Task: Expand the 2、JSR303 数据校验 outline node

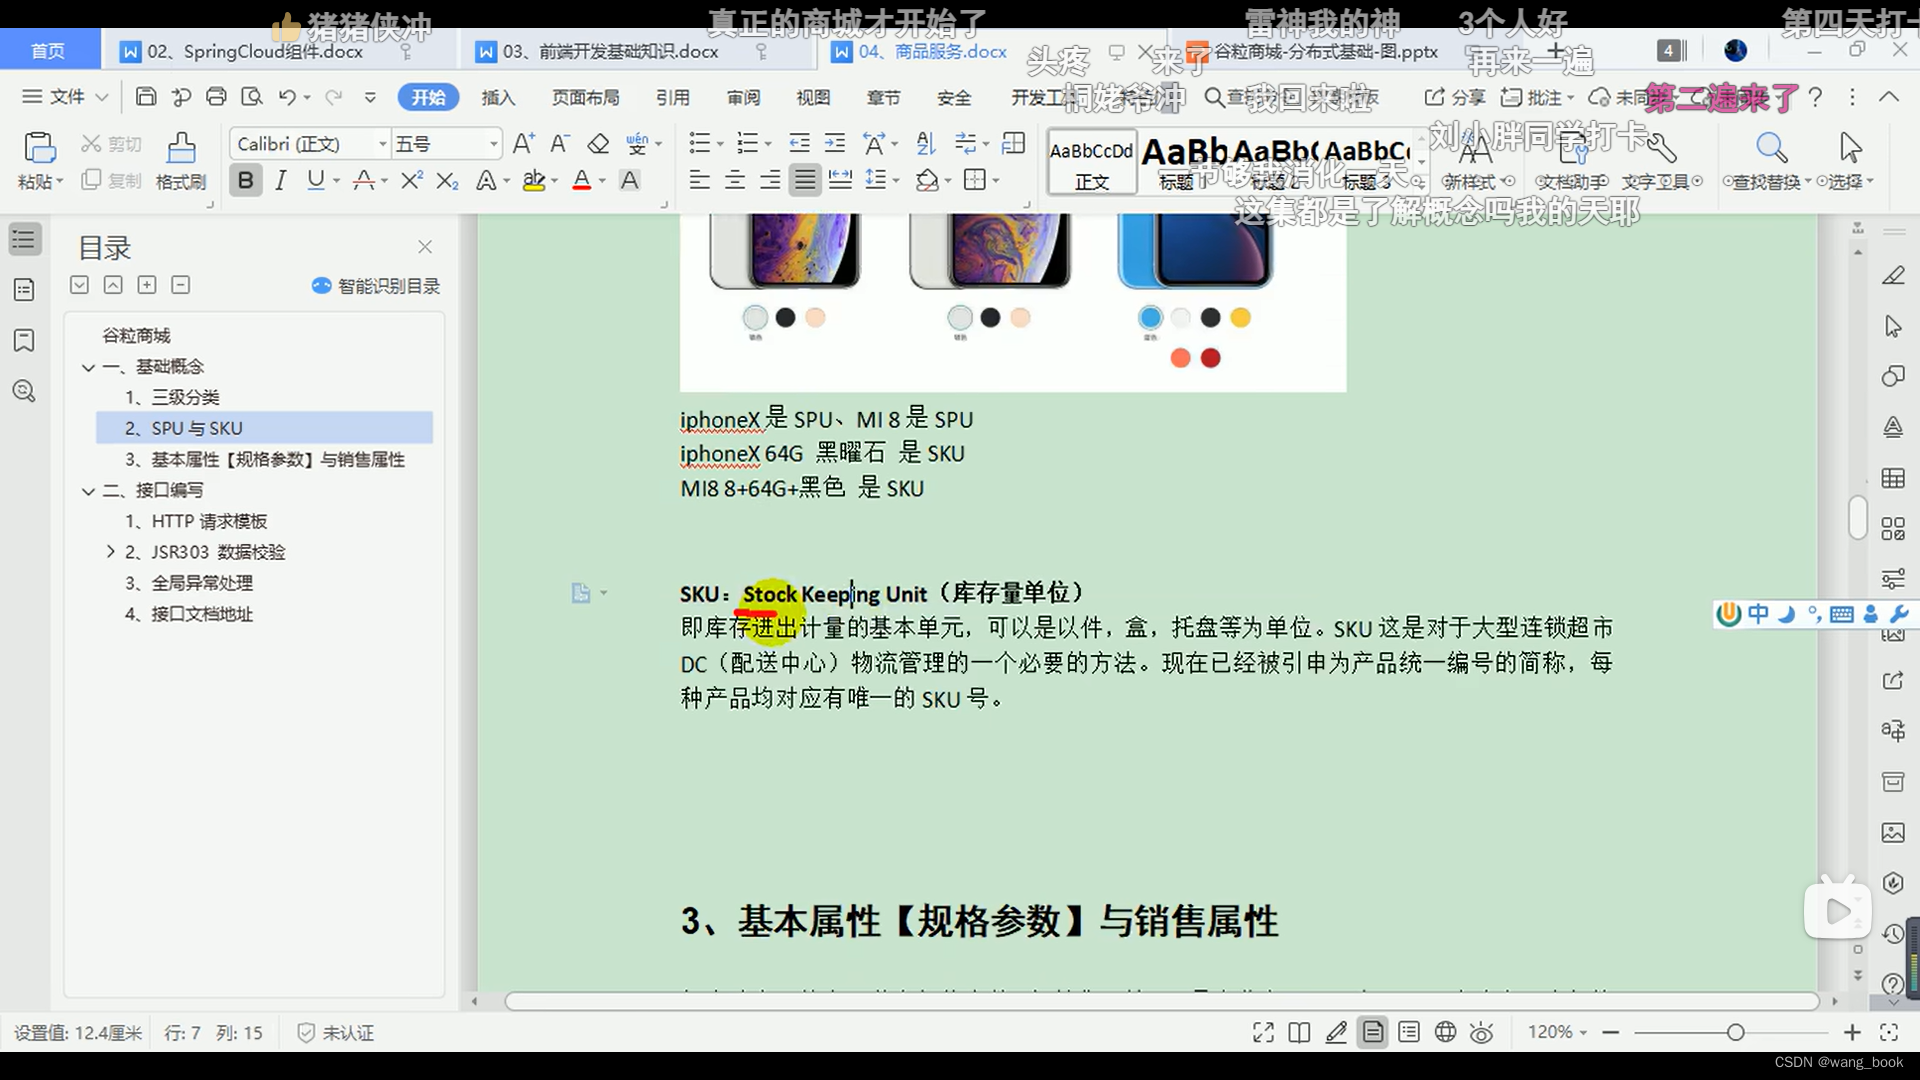Action: tap(111, 552)
